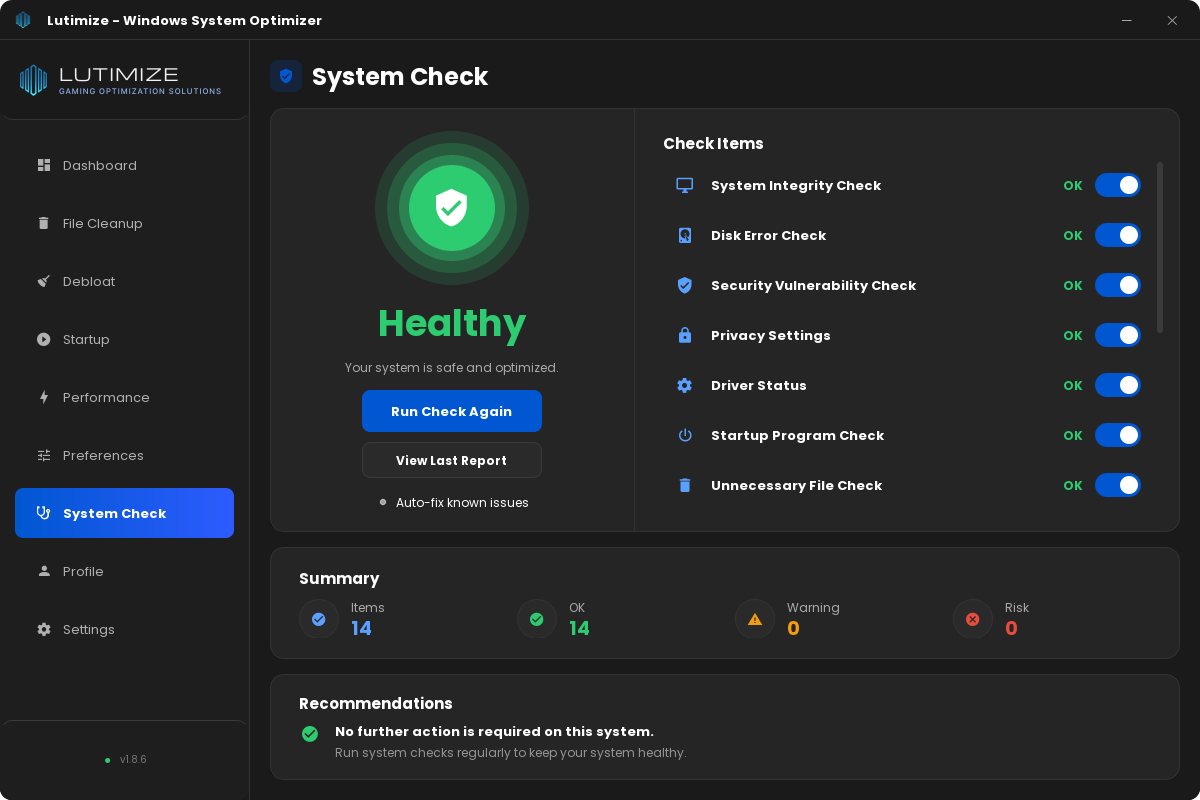Image resolution: width=1200 pixels, height=800 pixels.
Task: Click the gear icon for Driver Status
Action: [685, 385]
